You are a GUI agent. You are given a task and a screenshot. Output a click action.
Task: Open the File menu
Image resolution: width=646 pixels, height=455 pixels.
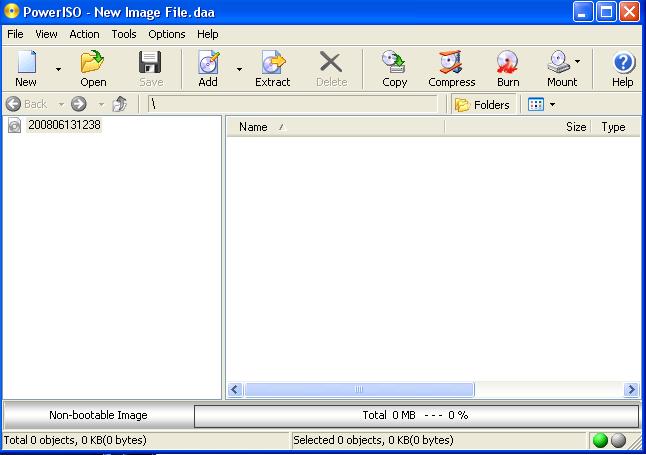coord(15,34)
